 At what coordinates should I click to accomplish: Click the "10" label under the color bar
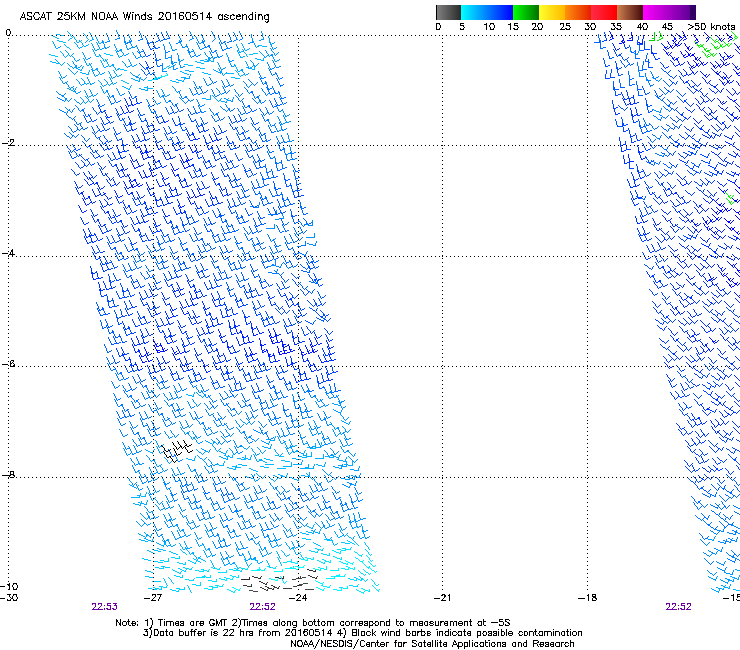click(x=489, y=26)
